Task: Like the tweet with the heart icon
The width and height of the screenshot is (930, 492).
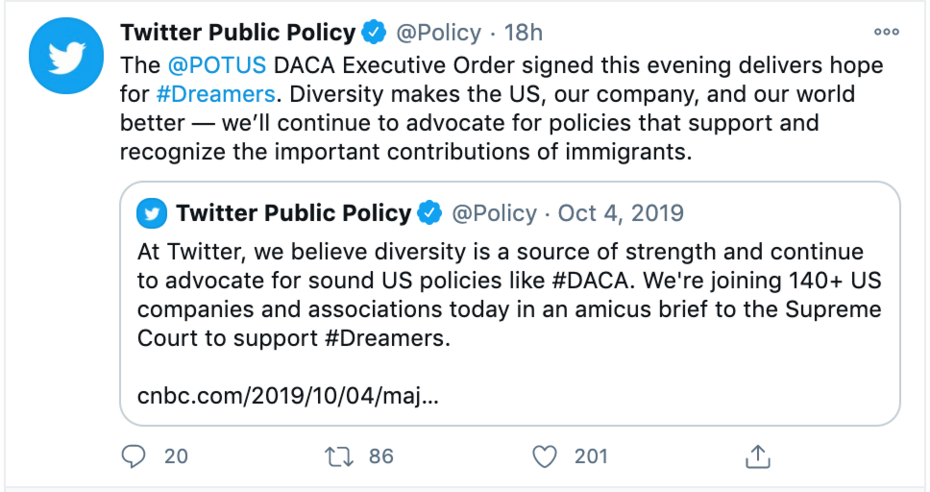Action: click(x=544, y=457)
